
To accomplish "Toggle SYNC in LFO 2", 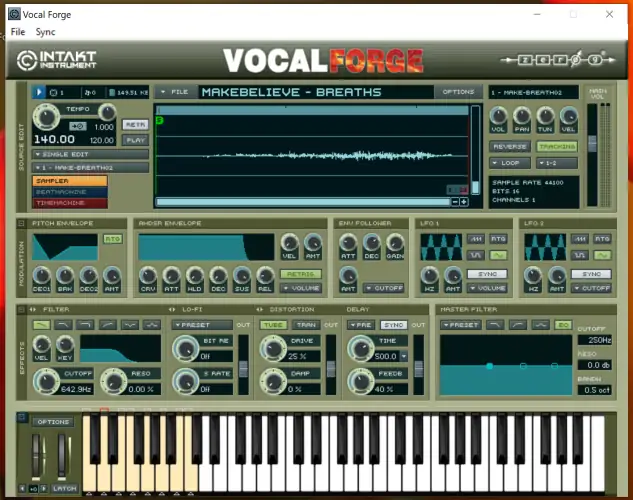I will [x=591, y=274].
